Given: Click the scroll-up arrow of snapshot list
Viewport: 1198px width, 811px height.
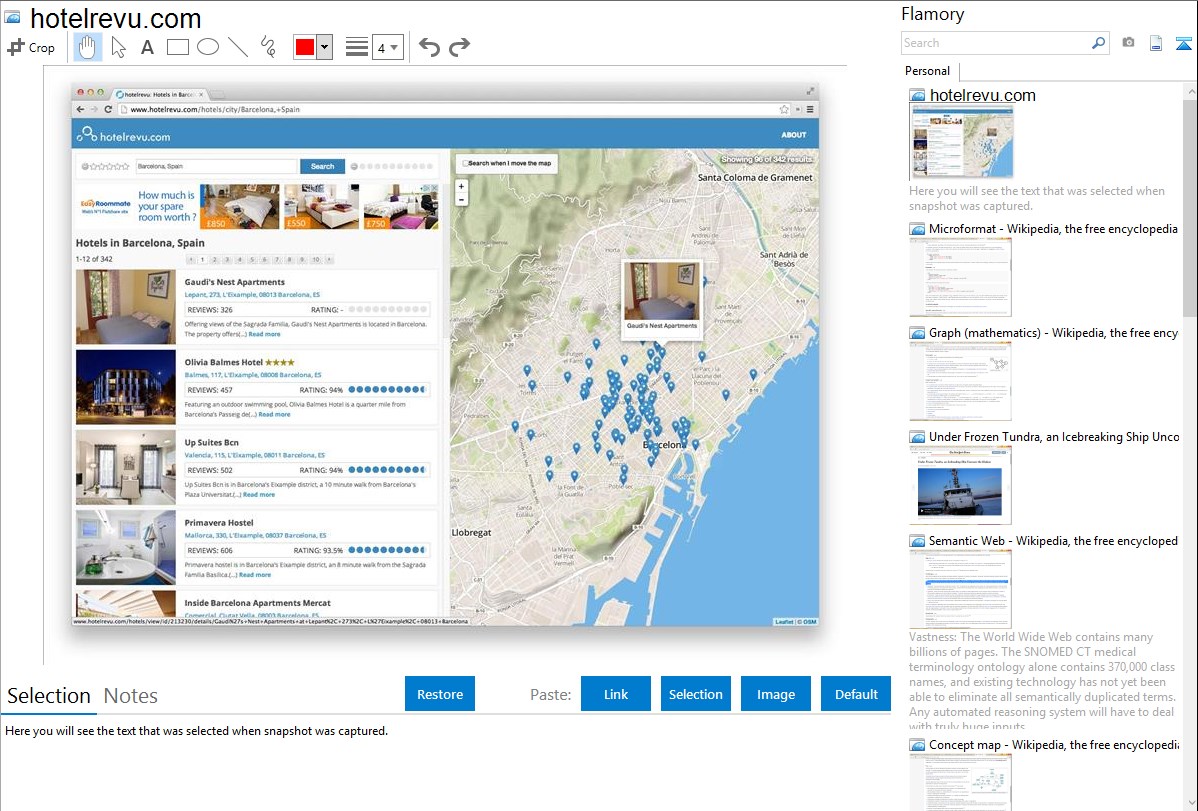Looking at the screenshot, I should 1191,92.
